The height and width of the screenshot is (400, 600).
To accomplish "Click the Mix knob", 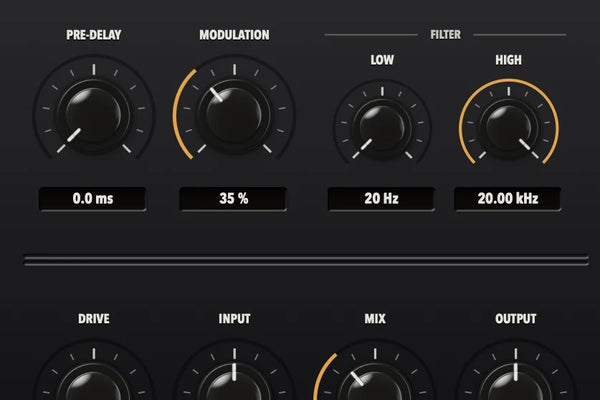I will tap(375, 383).
